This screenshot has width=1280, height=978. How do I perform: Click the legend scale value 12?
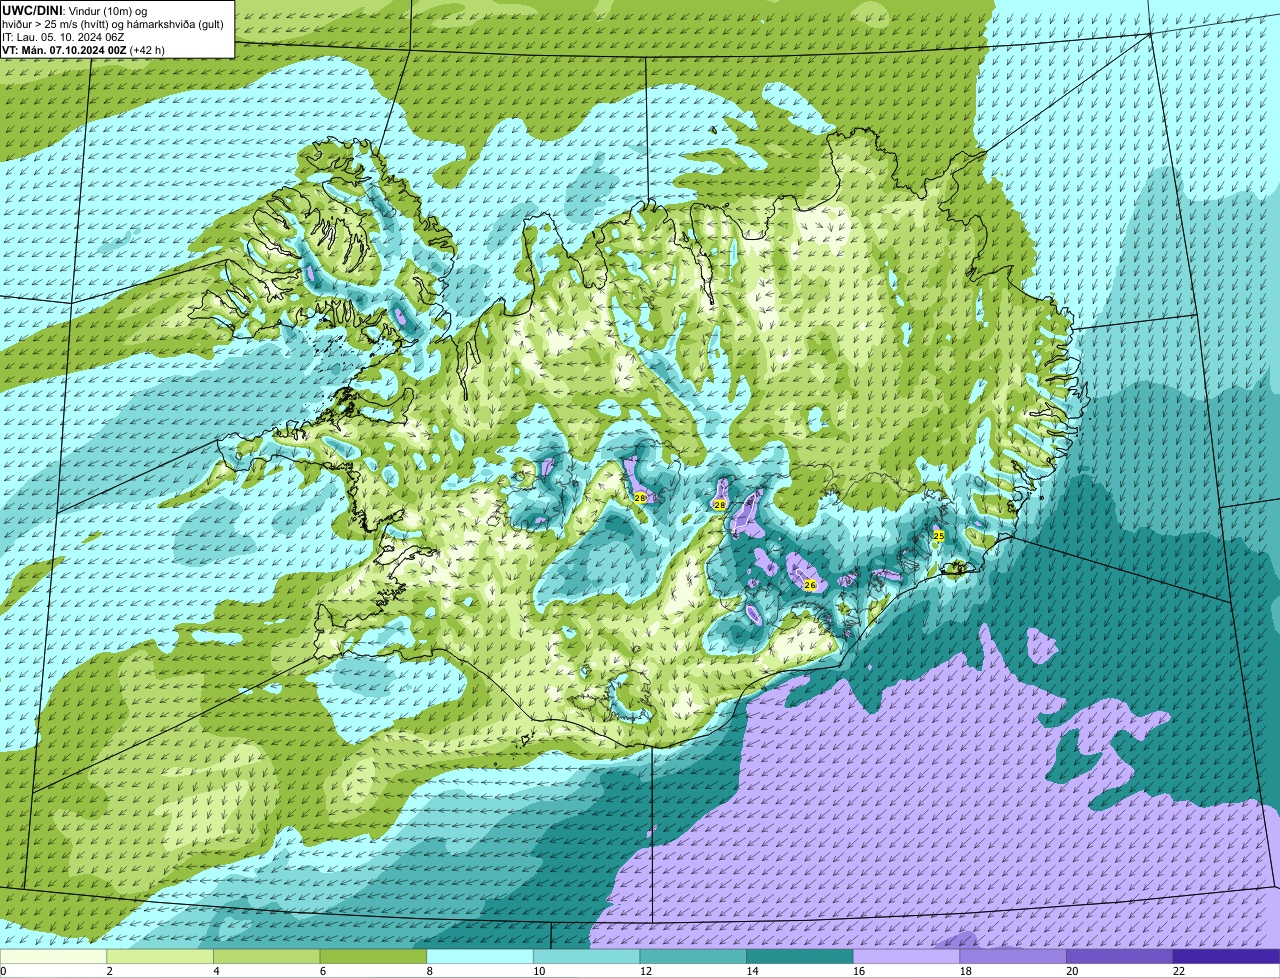[x=646, y=971]
